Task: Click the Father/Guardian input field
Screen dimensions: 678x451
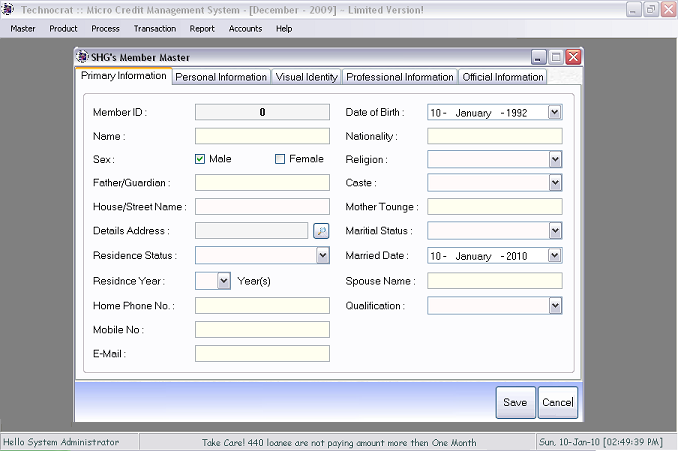Action: [x=262, y=183]
